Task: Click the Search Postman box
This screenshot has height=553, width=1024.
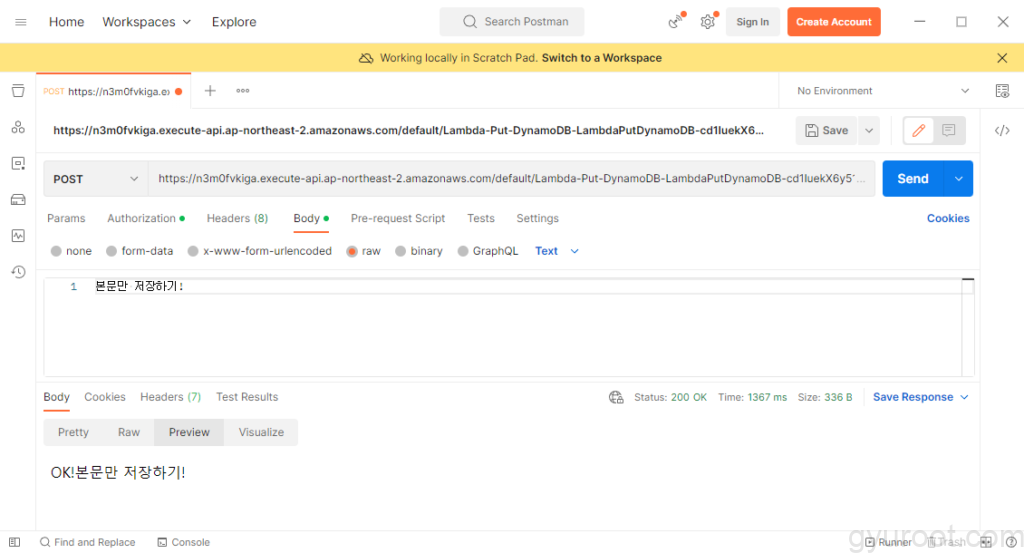Action: (x=512, y=22)
